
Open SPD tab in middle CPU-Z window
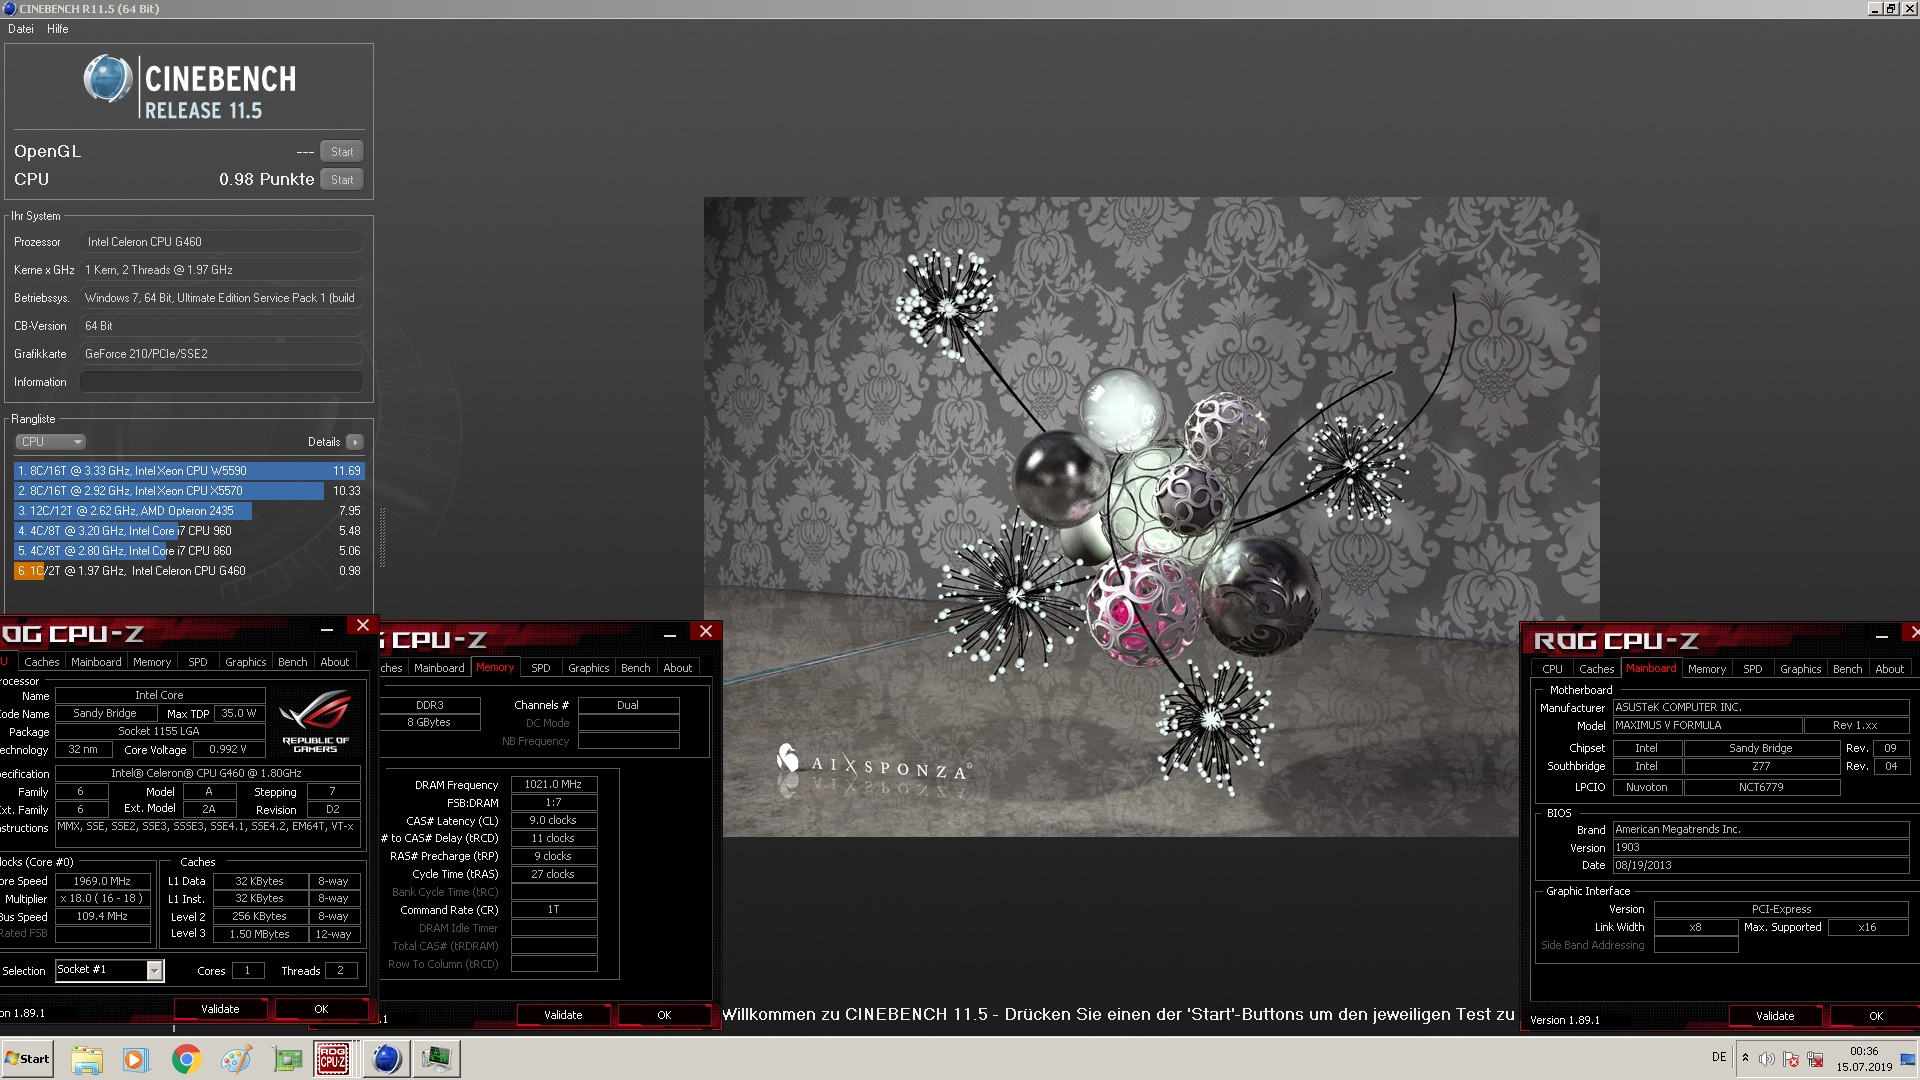point(541,668)
